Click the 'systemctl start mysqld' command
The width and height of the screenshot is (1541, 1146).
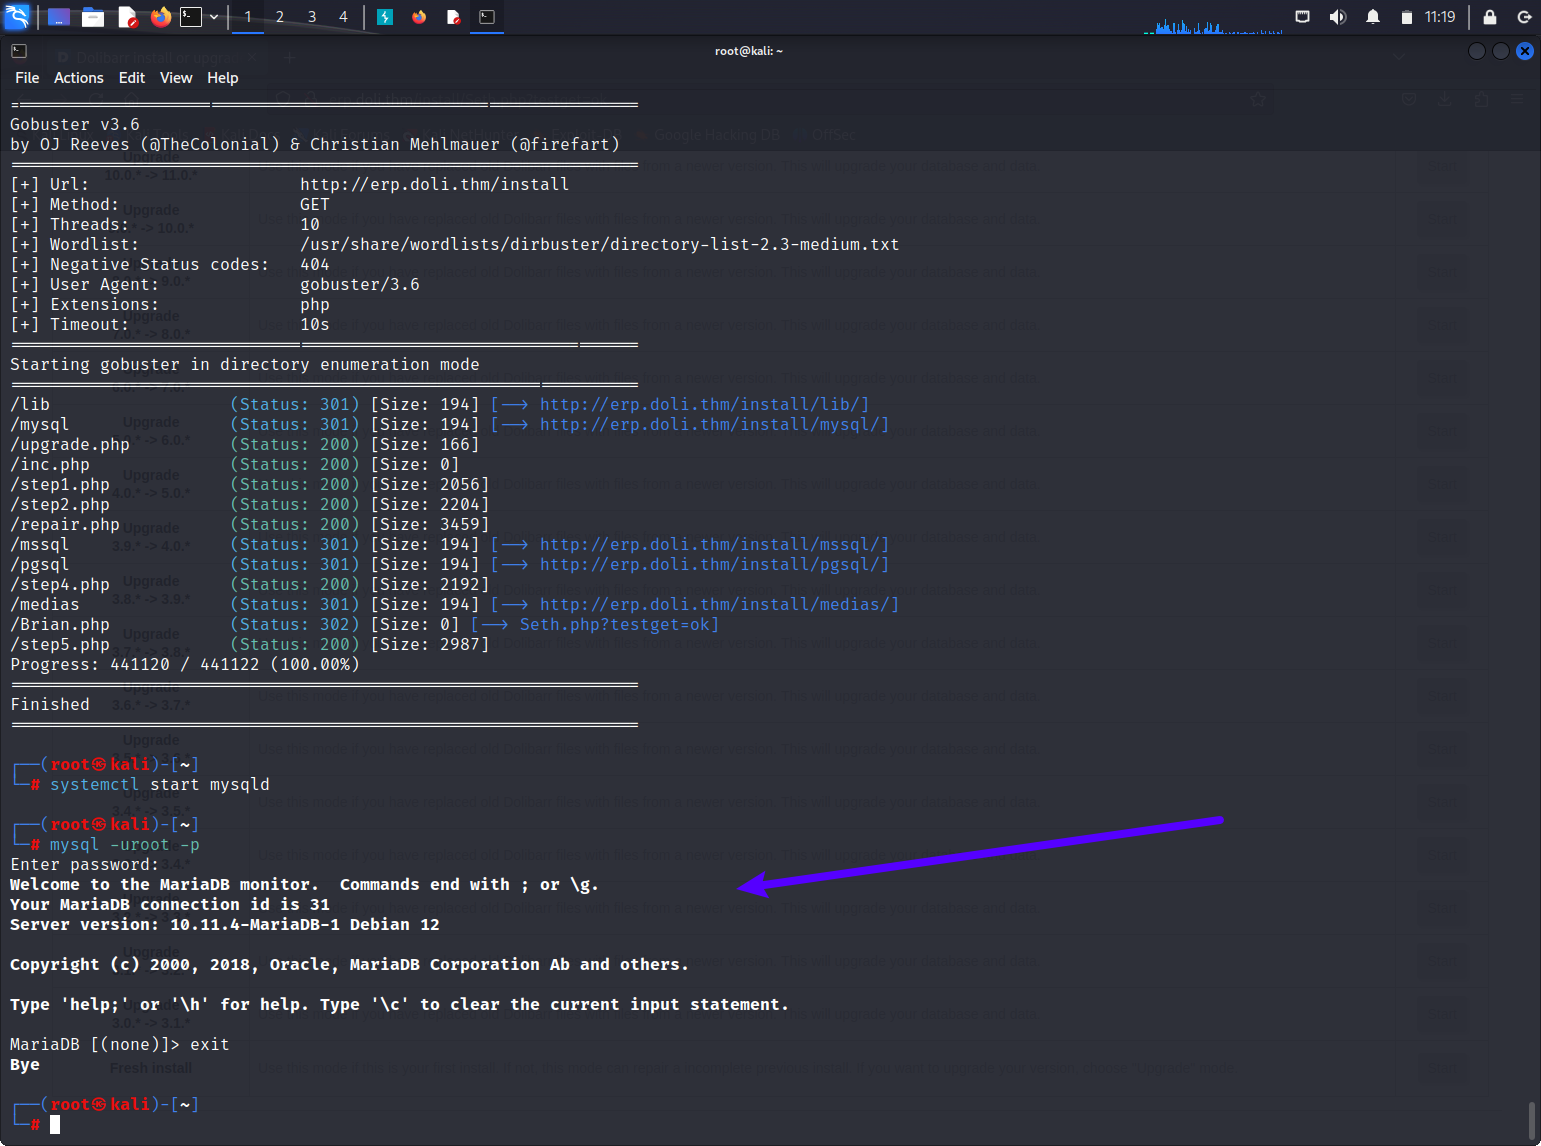(160, 785)
